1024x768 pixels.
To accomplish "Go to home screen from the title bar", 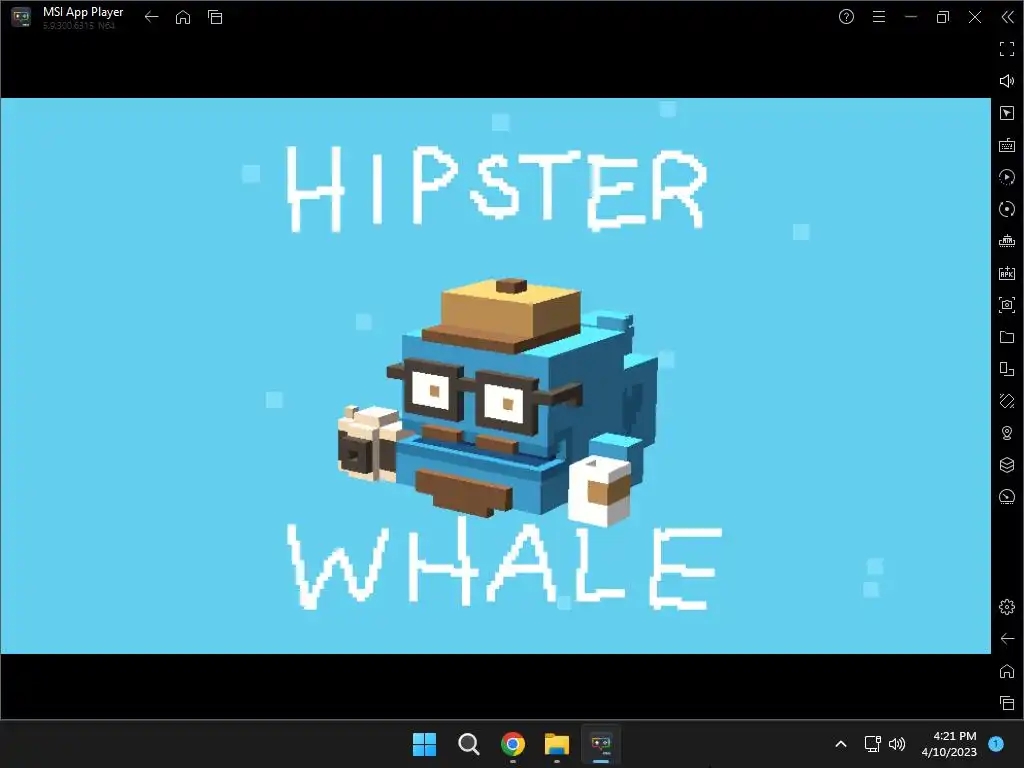I will point(183,17).
